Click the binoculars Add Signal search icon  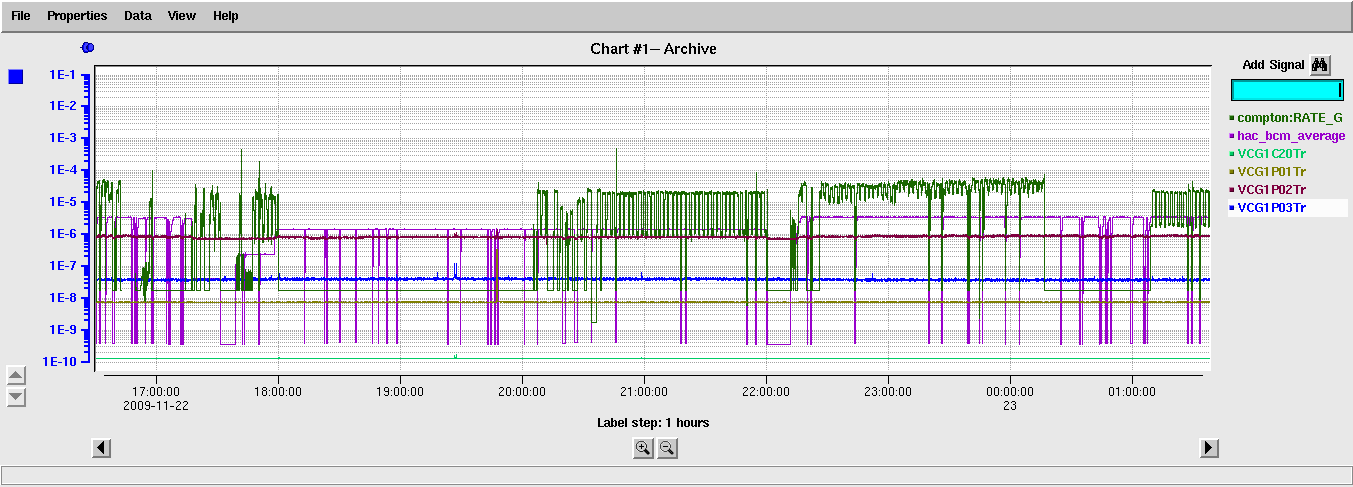tap(1320, 64)
